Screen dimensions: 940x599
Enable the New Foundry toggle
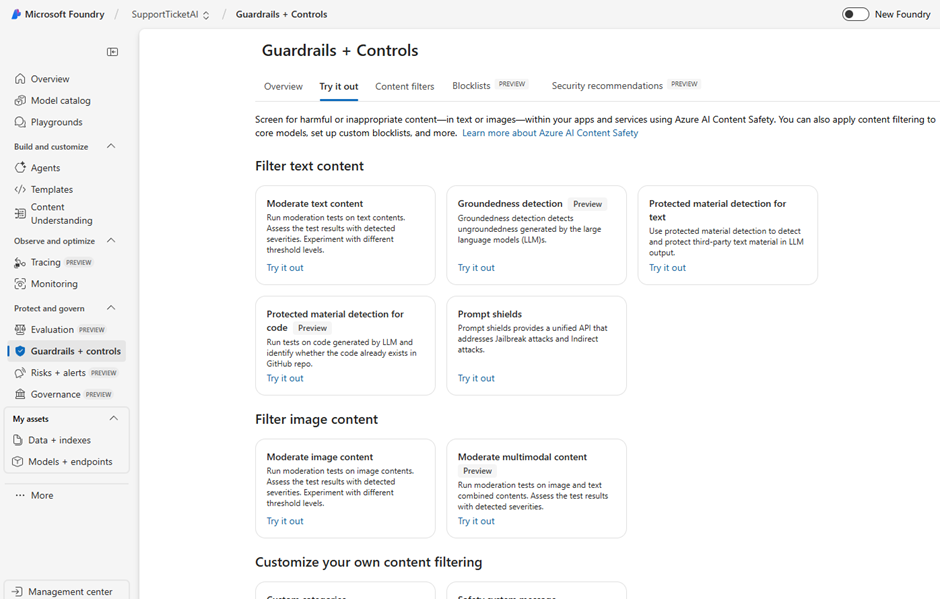tap(855, 14)
